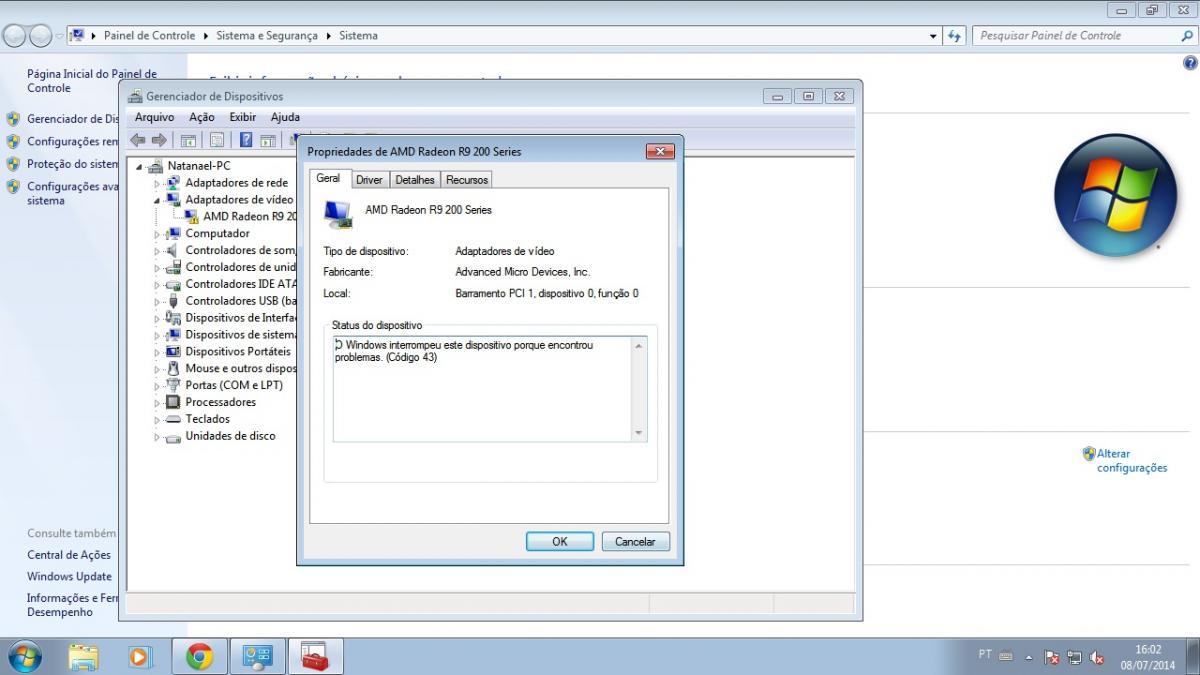The image size is (1200, 675).
Task: Click the blue Help question-mark toolbar icon
Action: [245, 140]
